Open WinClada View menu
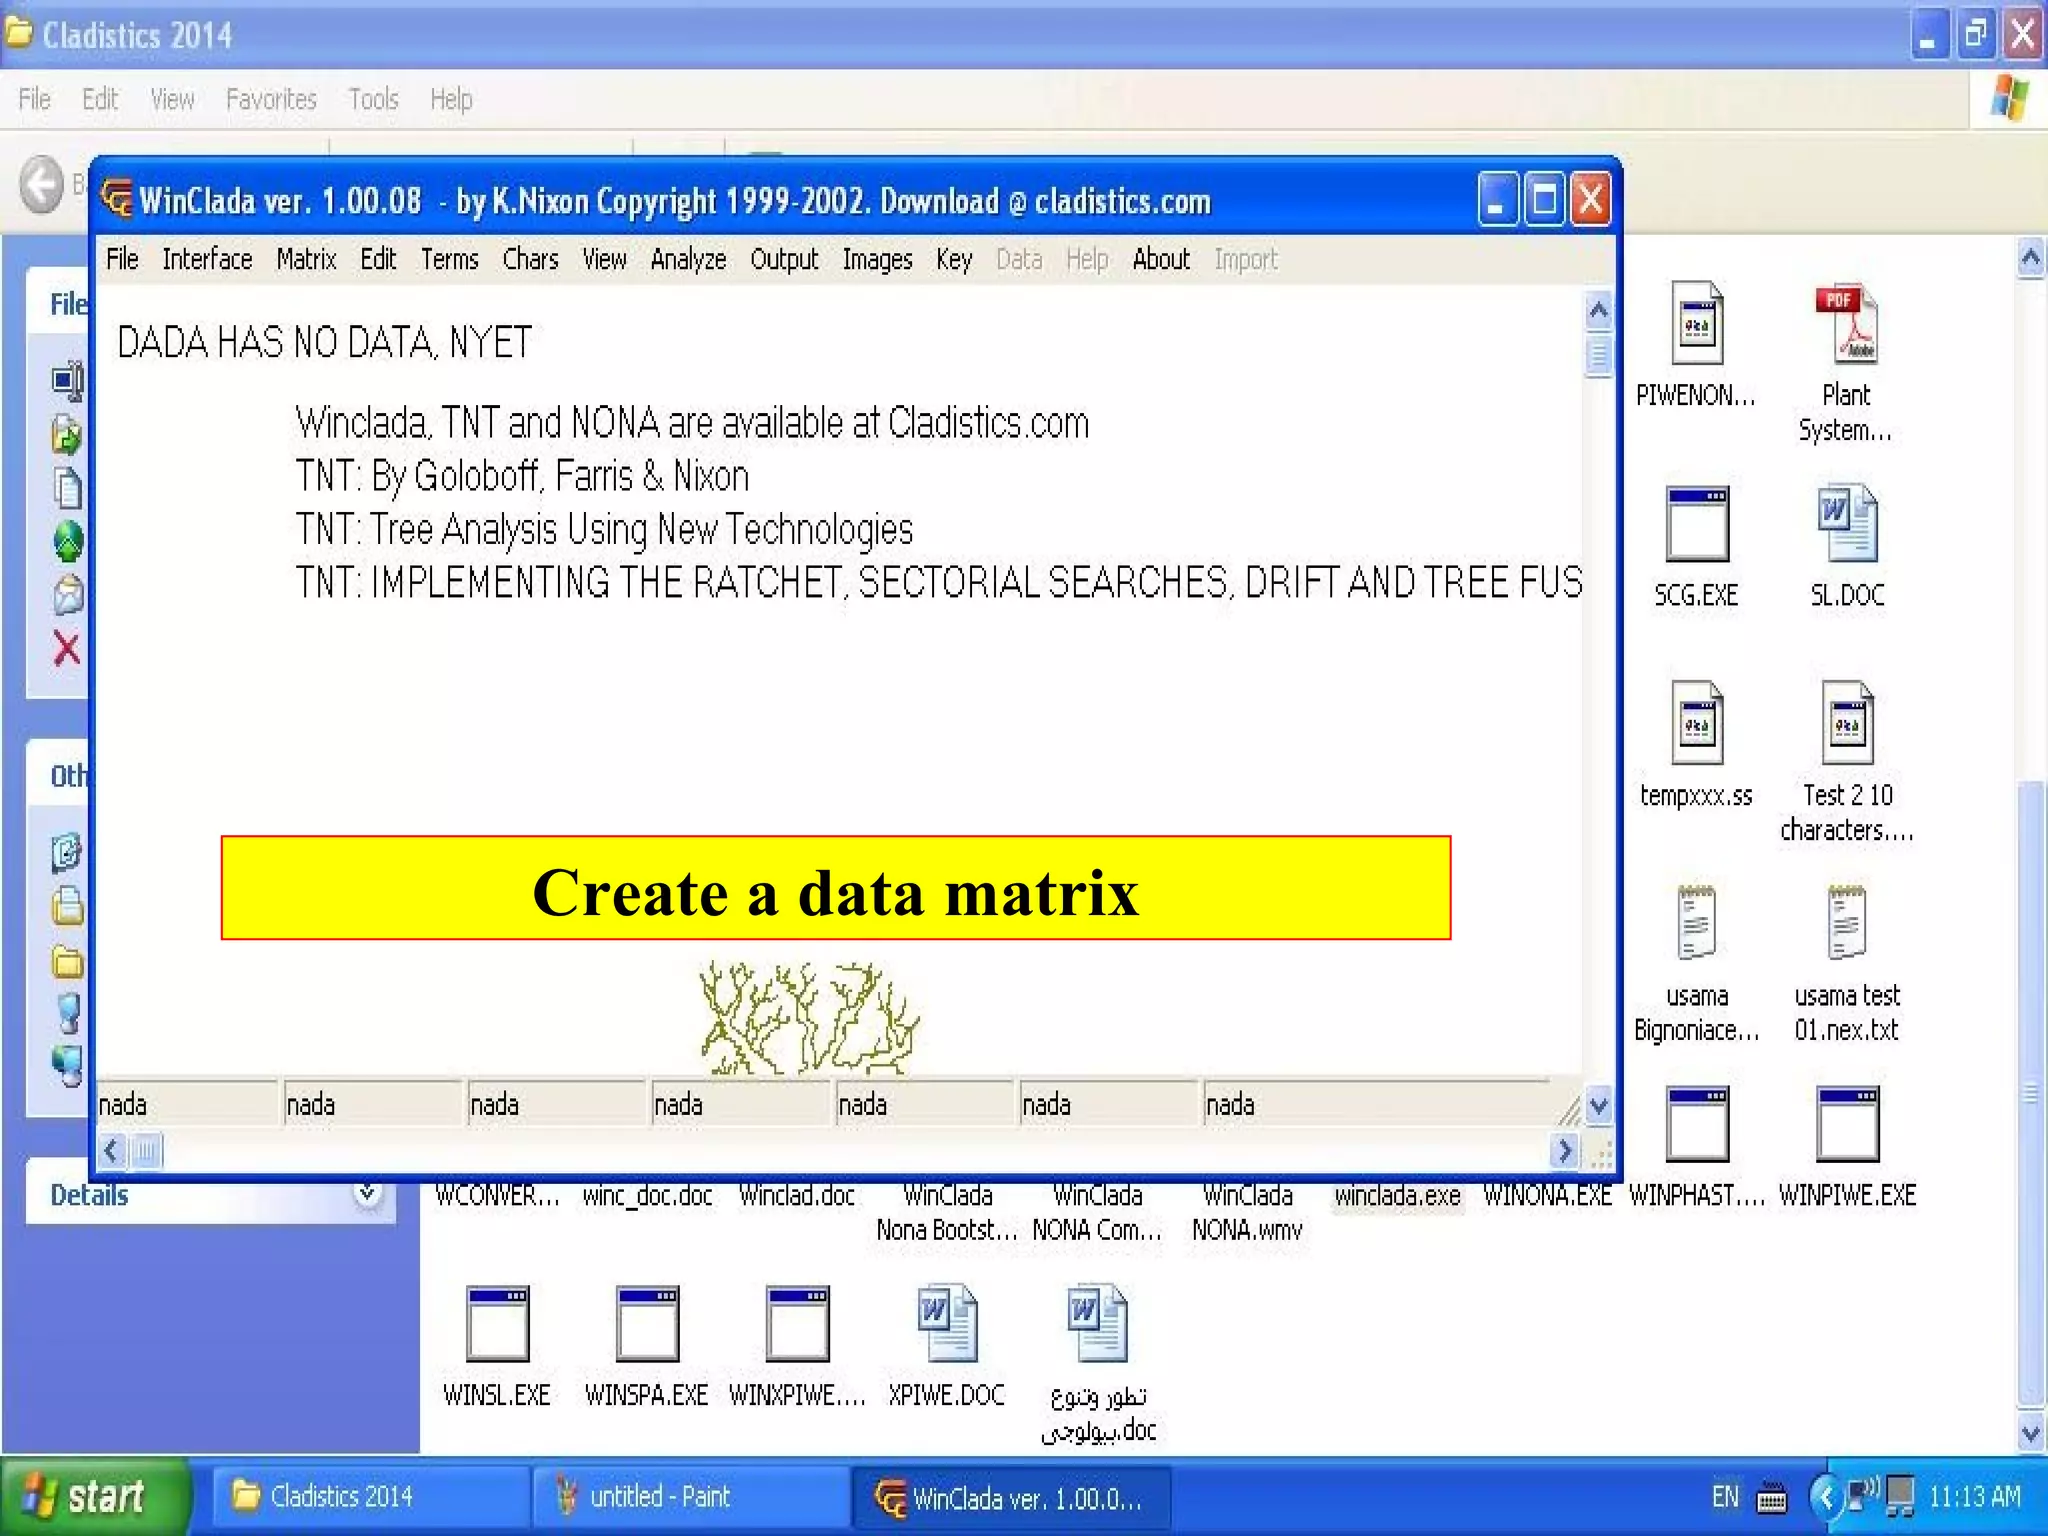This screenshot has width=2048, height=1536. coord(604,259)
